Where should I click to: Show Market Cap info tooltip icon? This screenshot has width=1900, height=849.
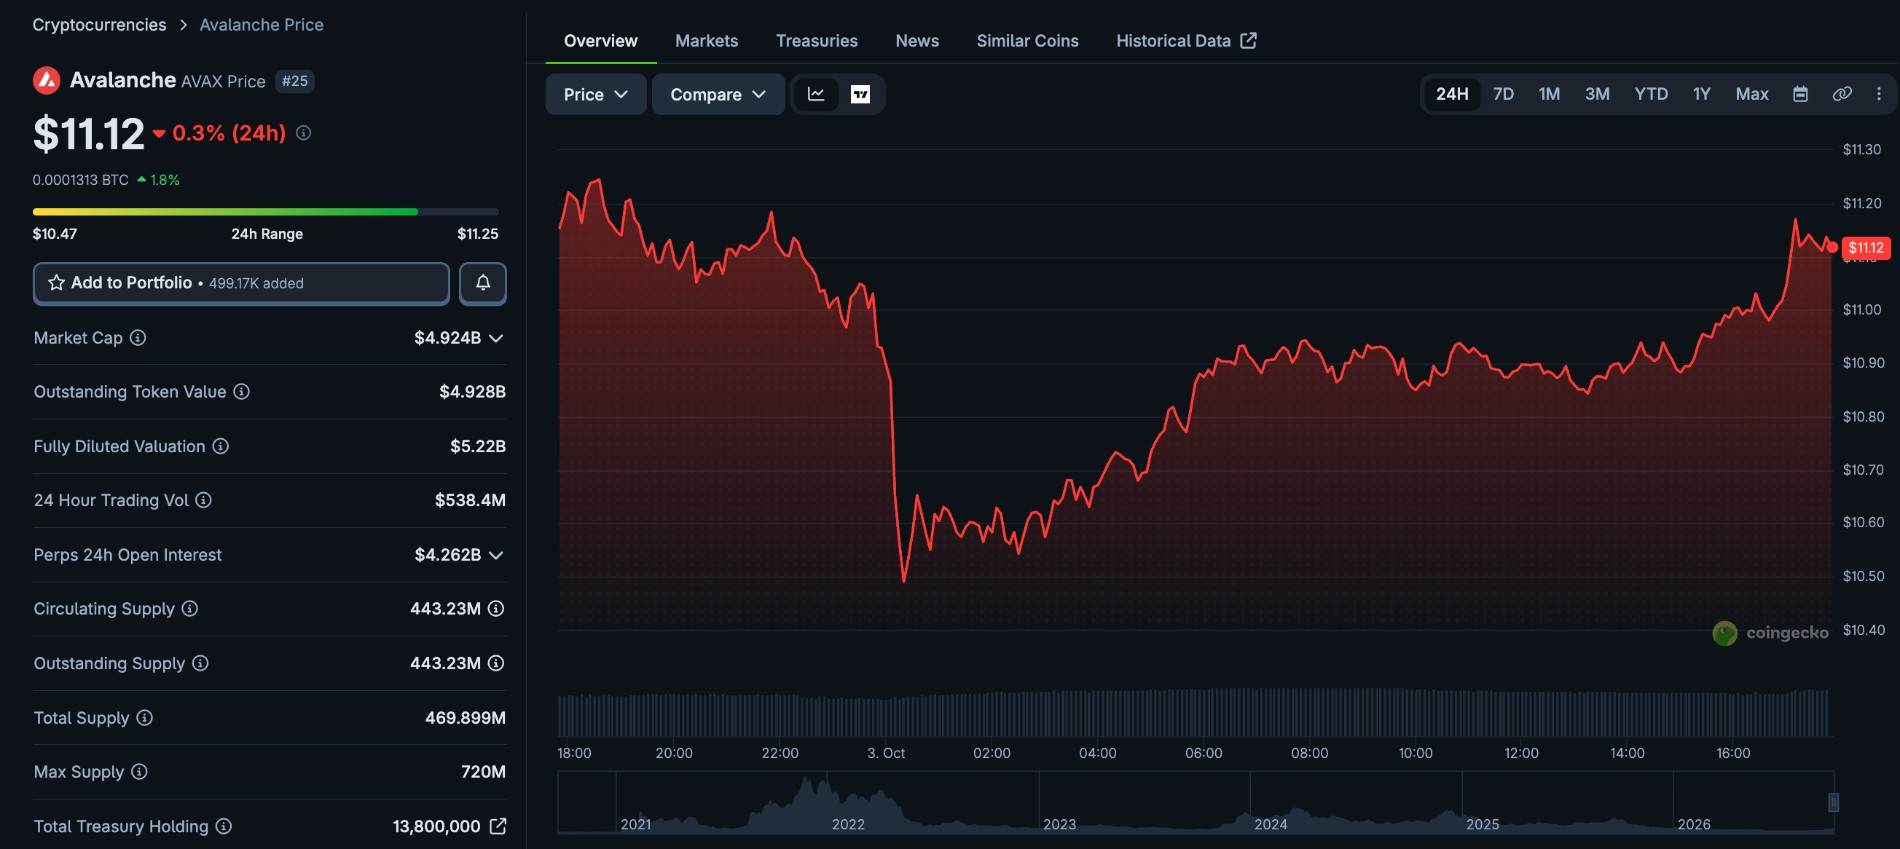coord(138,338)
